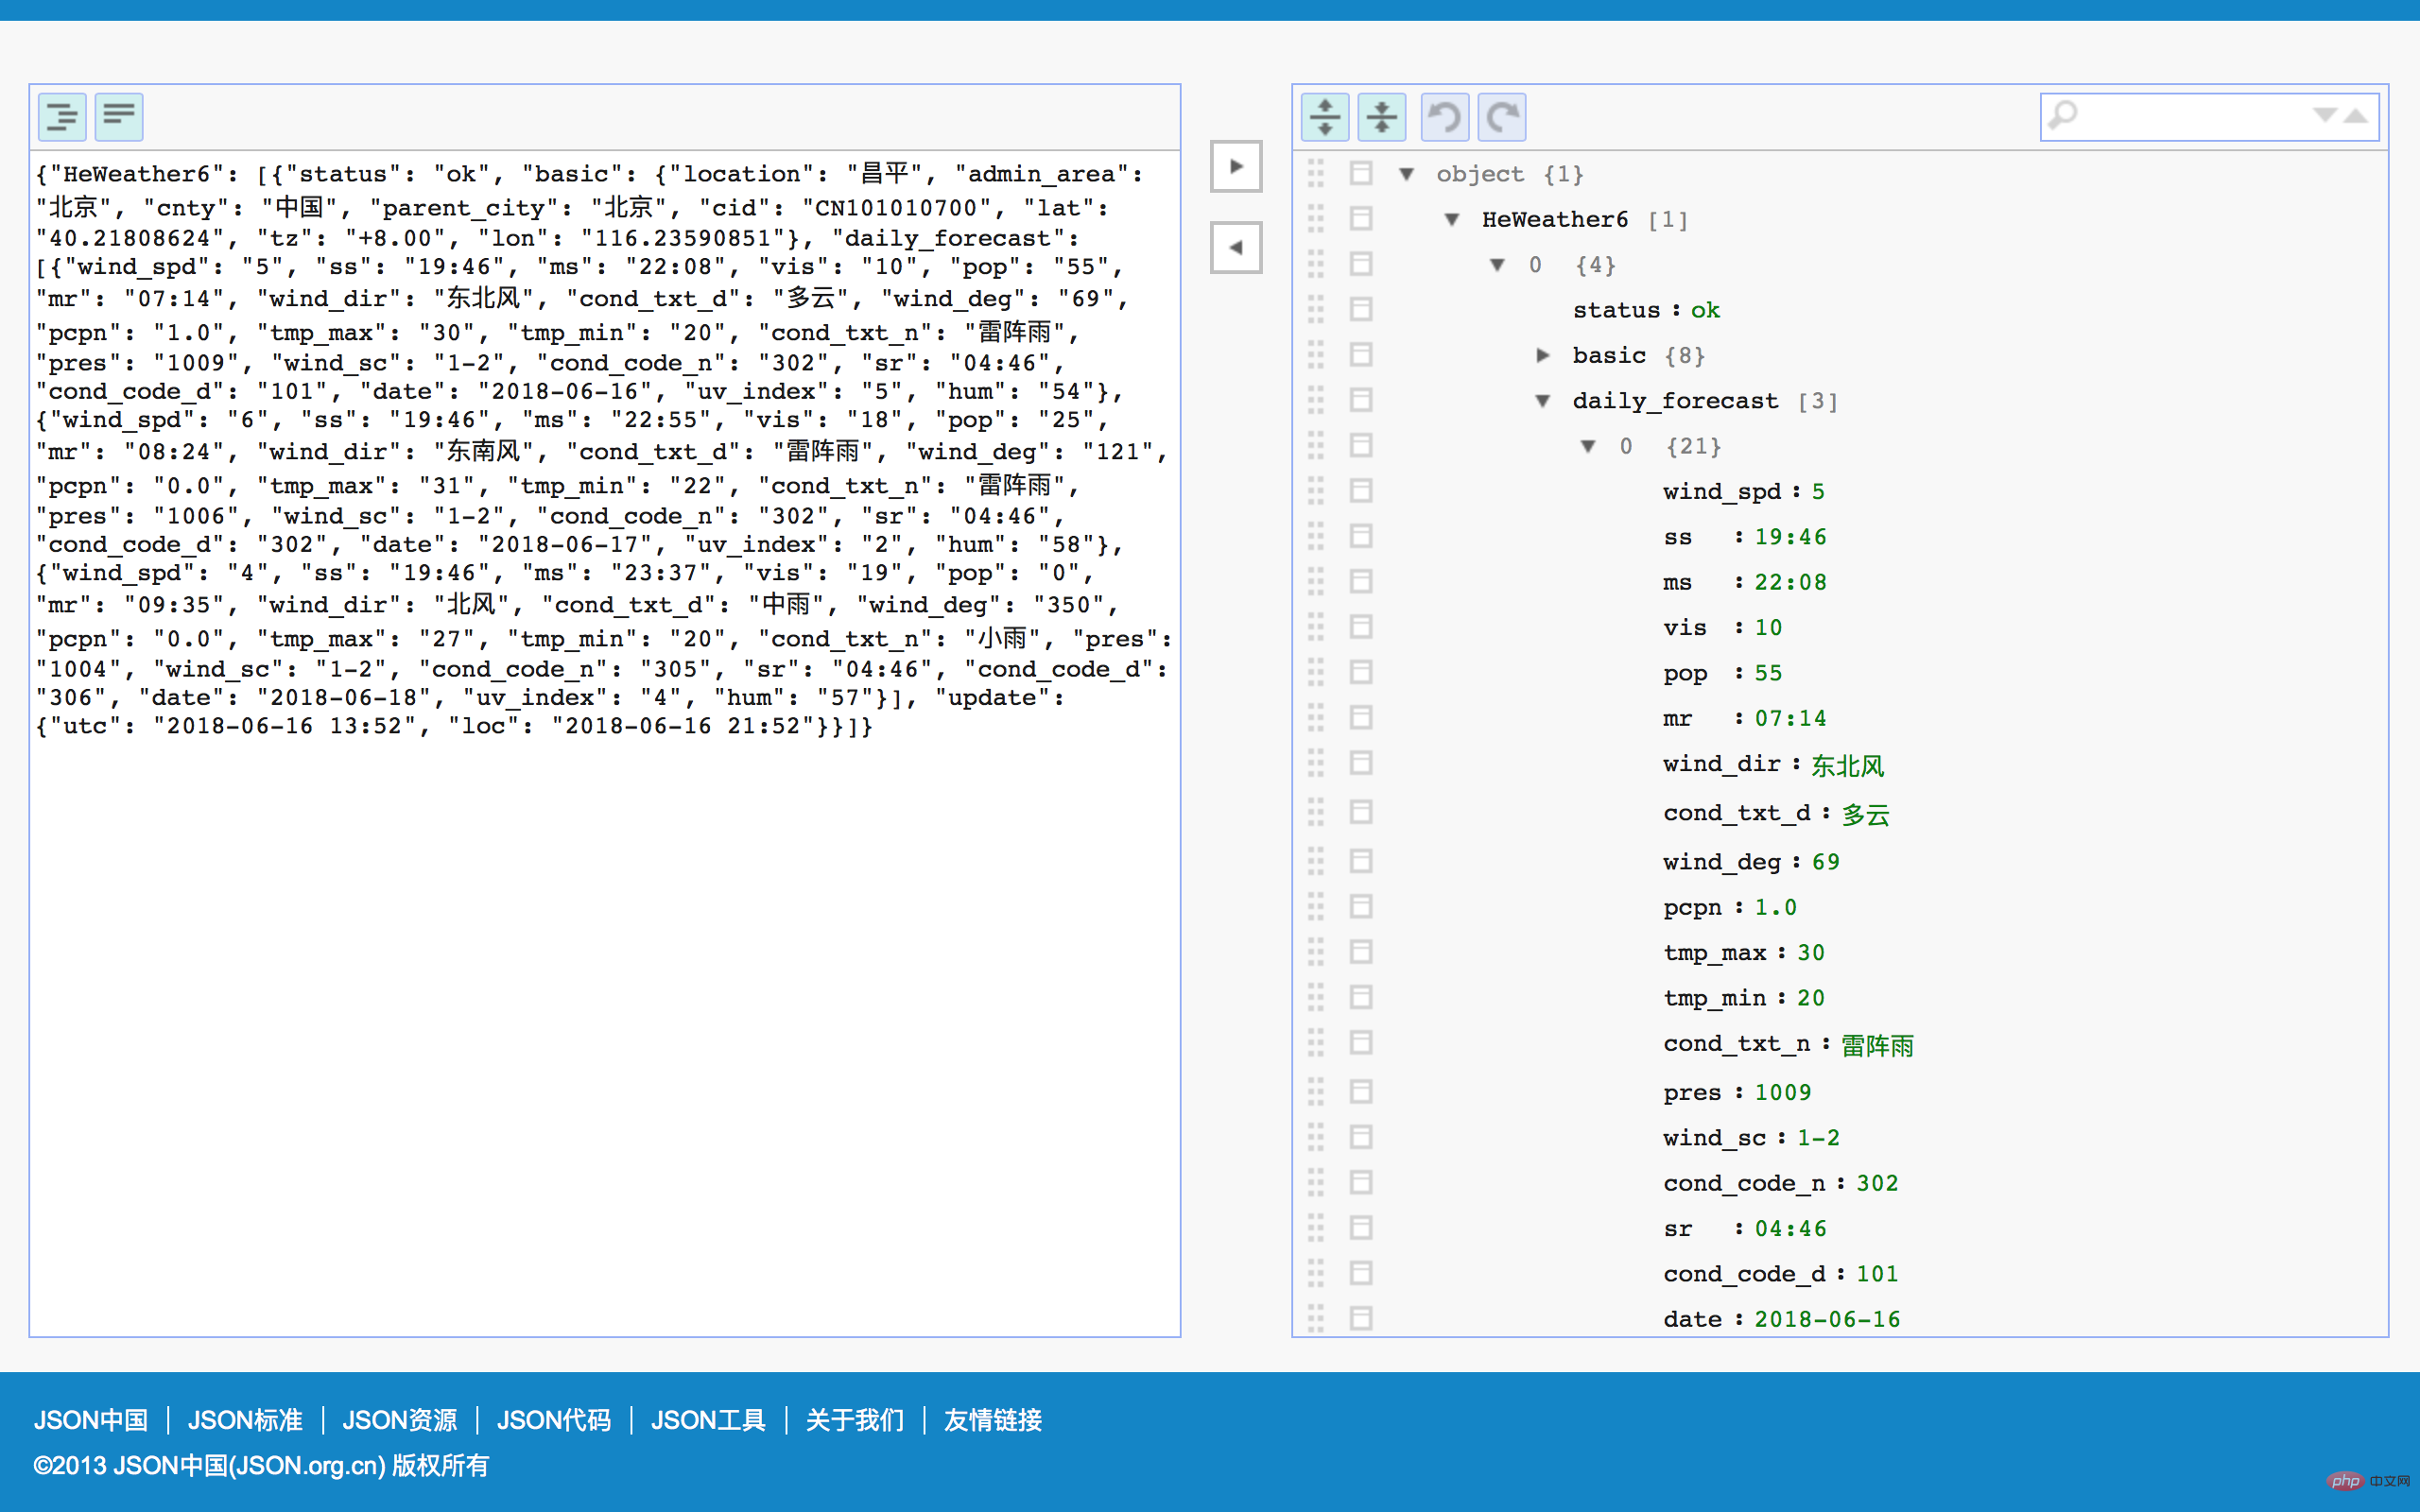Copy tree back to text with left arrow
Viewport: 2420px width, 1512px height.
1236,247
